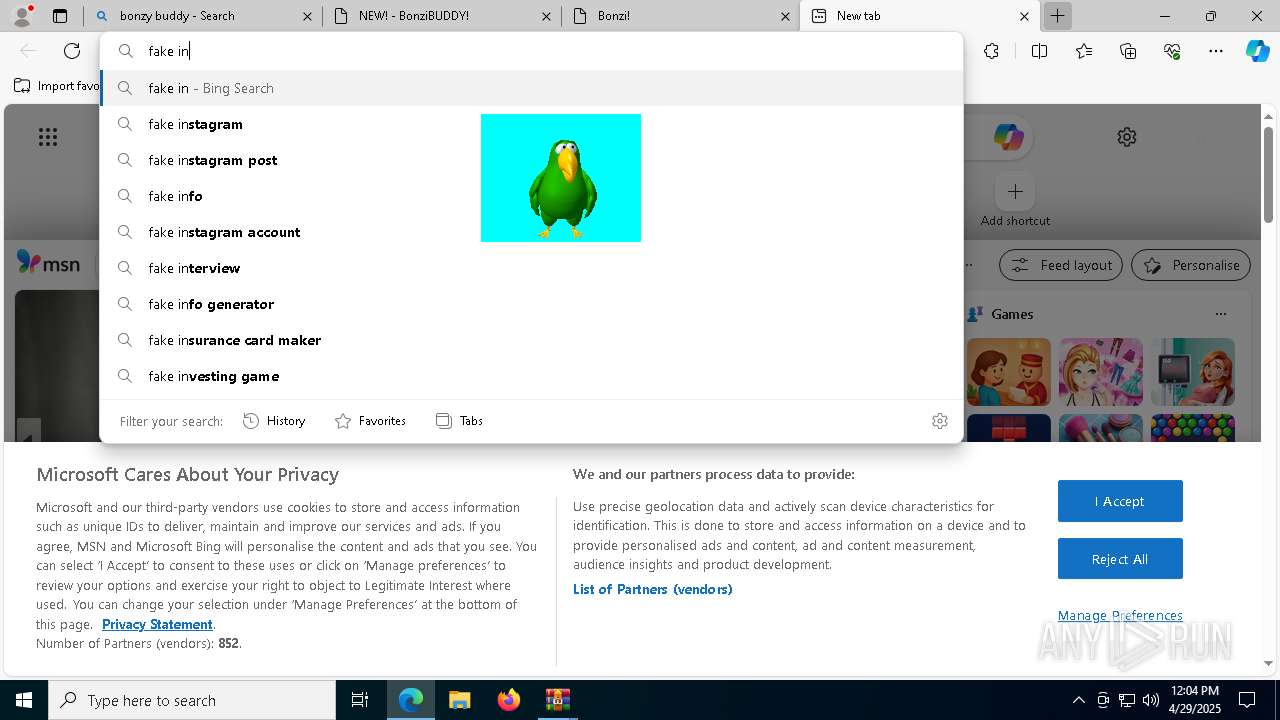The width and height of the screenshot is (1280, 720).
Task: Click the Edge icon in taskbar
Action: coord(411,700)
